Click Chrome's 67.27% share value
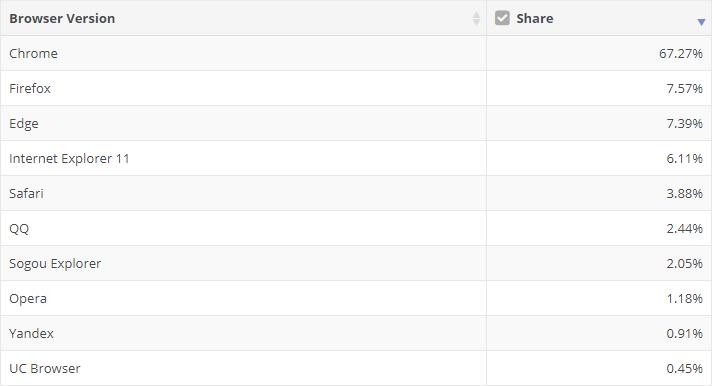Image resolution: width=712 pixels, height=386 pixels. point(681,54)
